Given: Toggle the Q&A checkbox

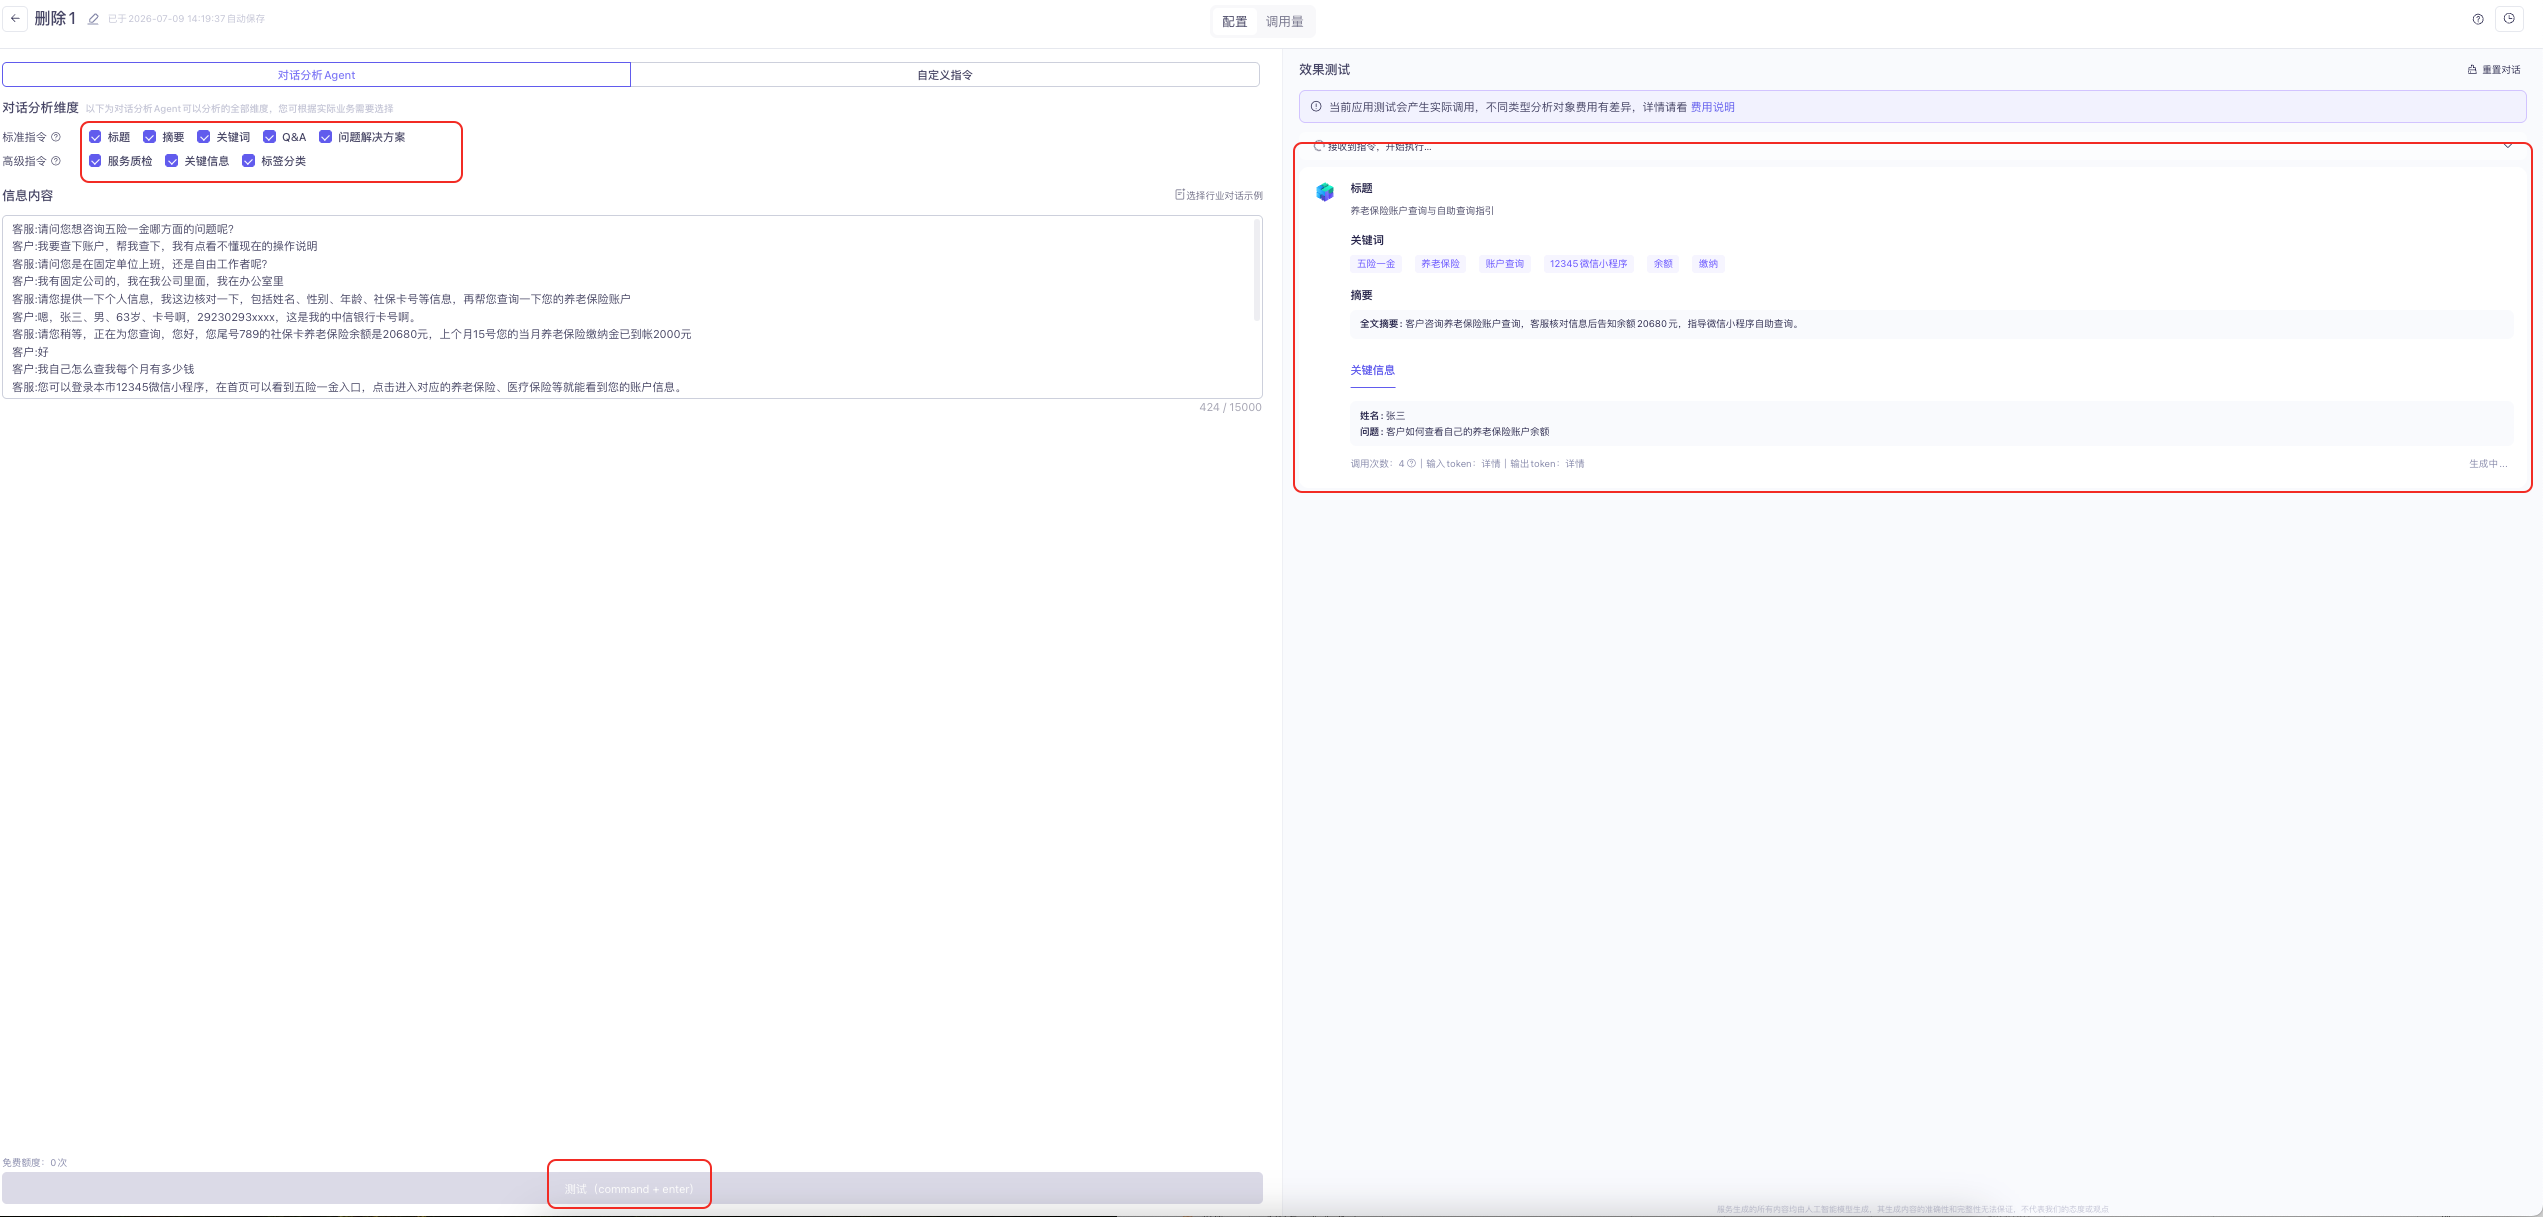Looking at the screenshot, I should click(x=269, y=137).
